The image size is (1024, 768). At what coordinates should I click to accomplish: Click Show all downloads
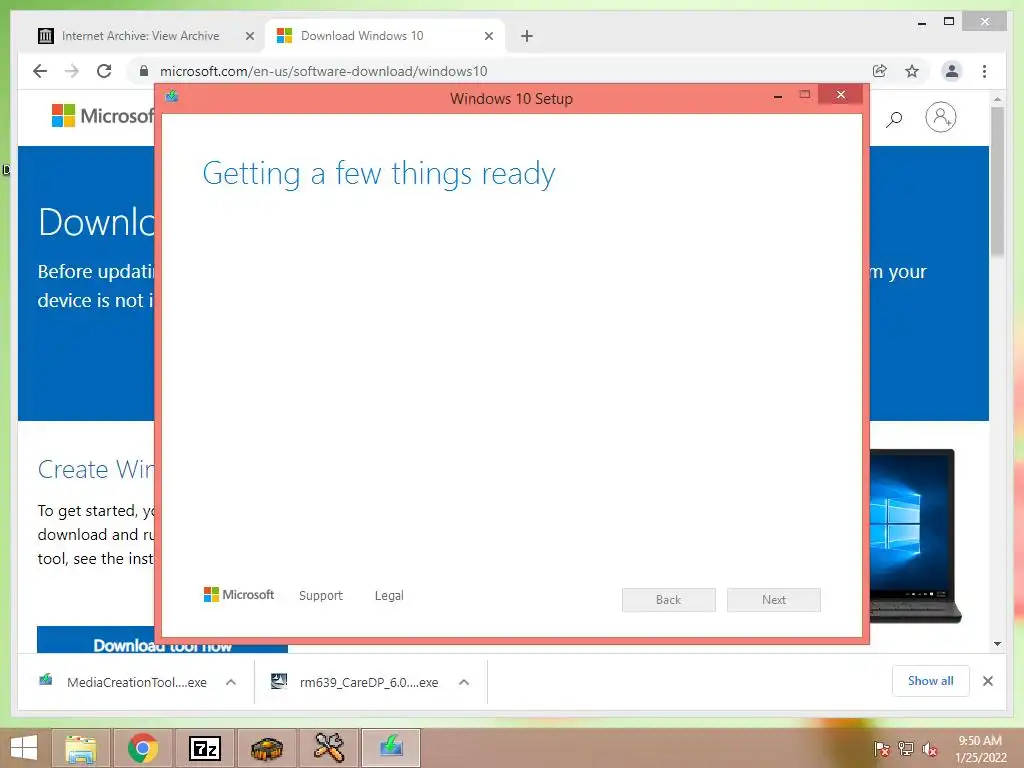[931, 681]
